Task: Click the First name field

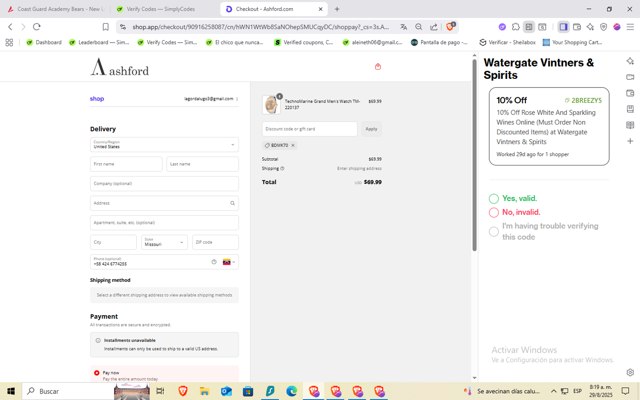Action: click(126, 164)
